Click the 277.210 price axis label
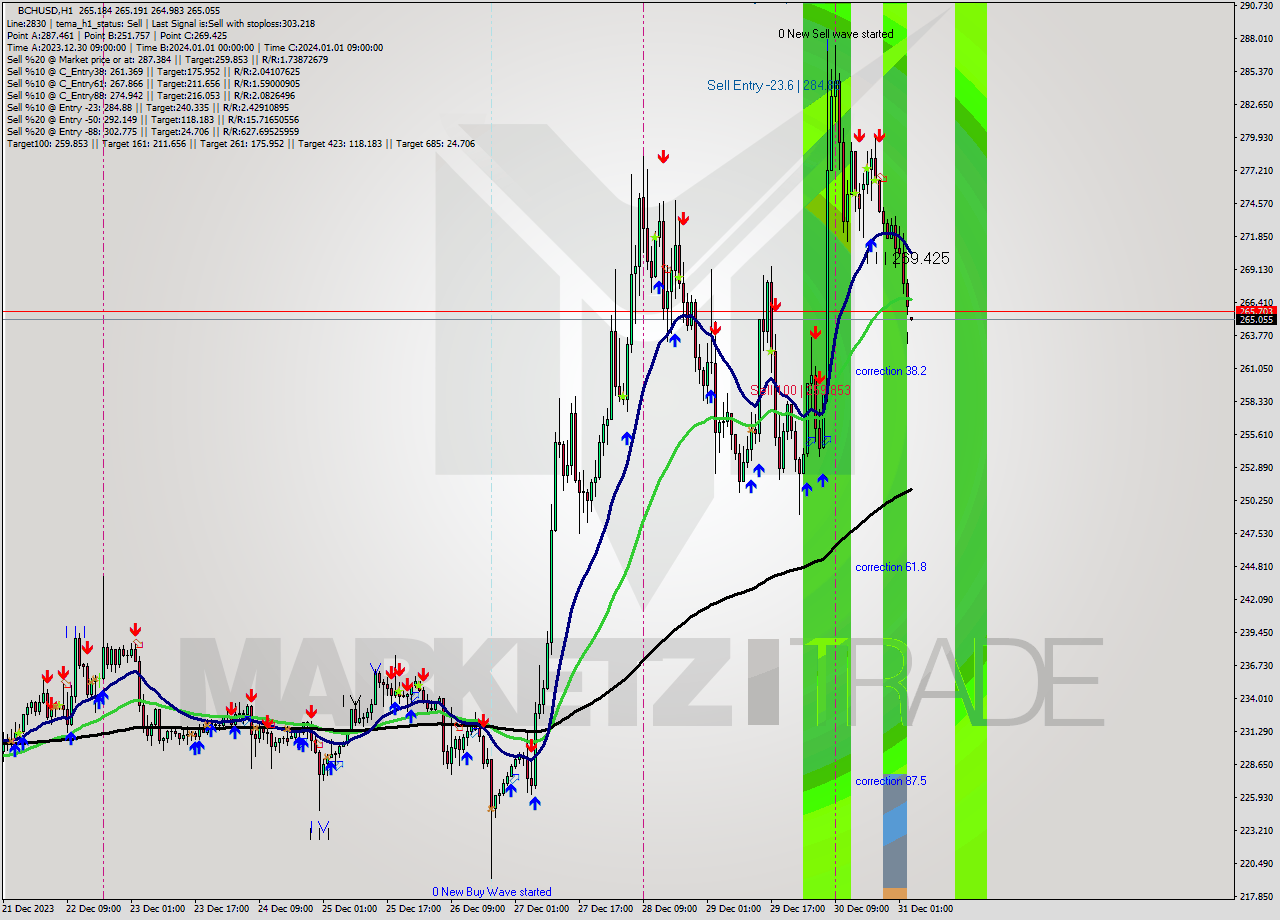The height and width of the screenshot is (920, 1280). (x=1256, y=170)
